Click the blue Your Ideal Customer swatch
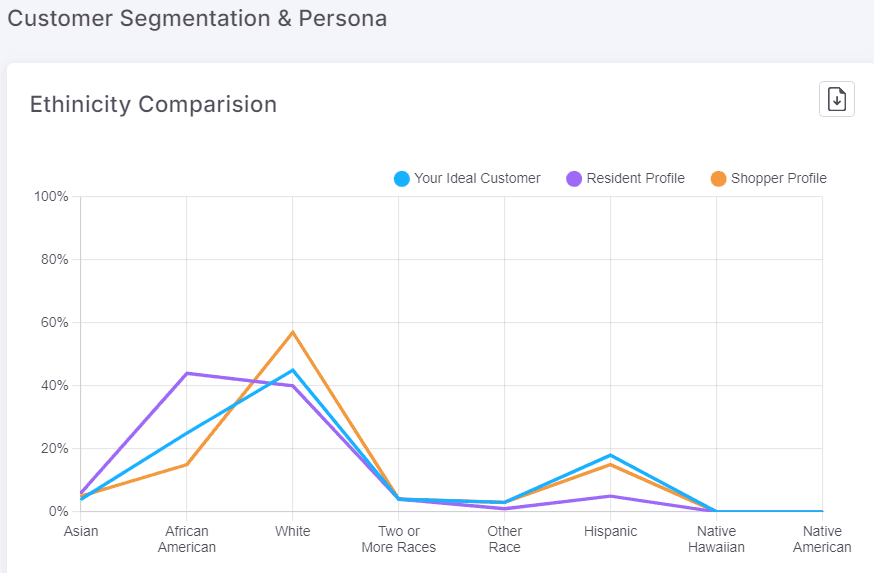 click(402, 179)
